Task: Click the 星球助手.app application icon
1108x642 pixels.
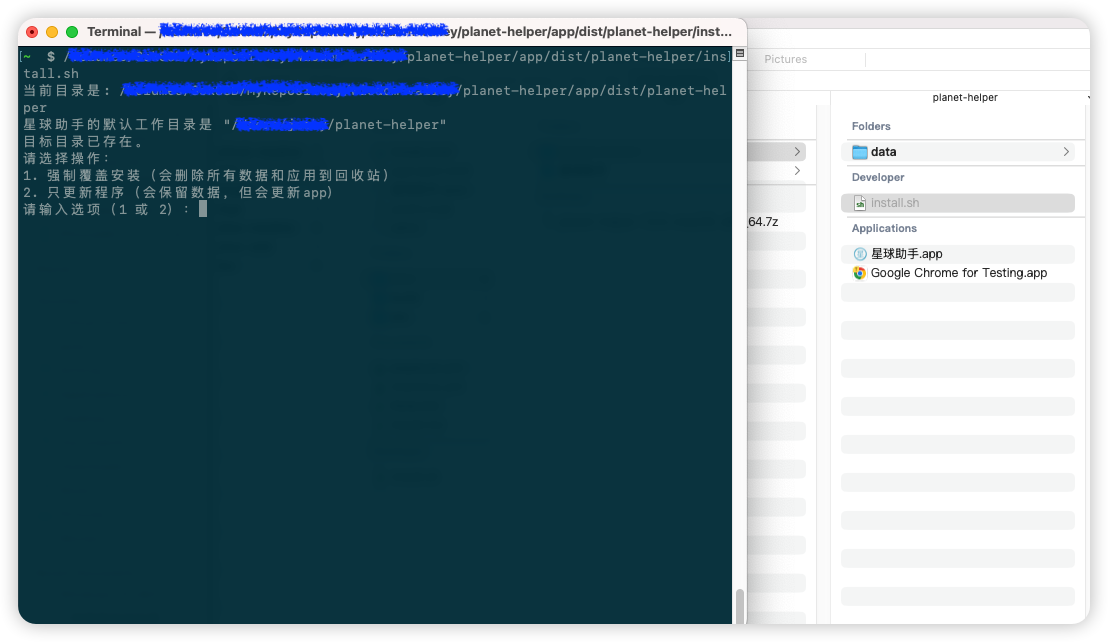Action: (860, 254)
